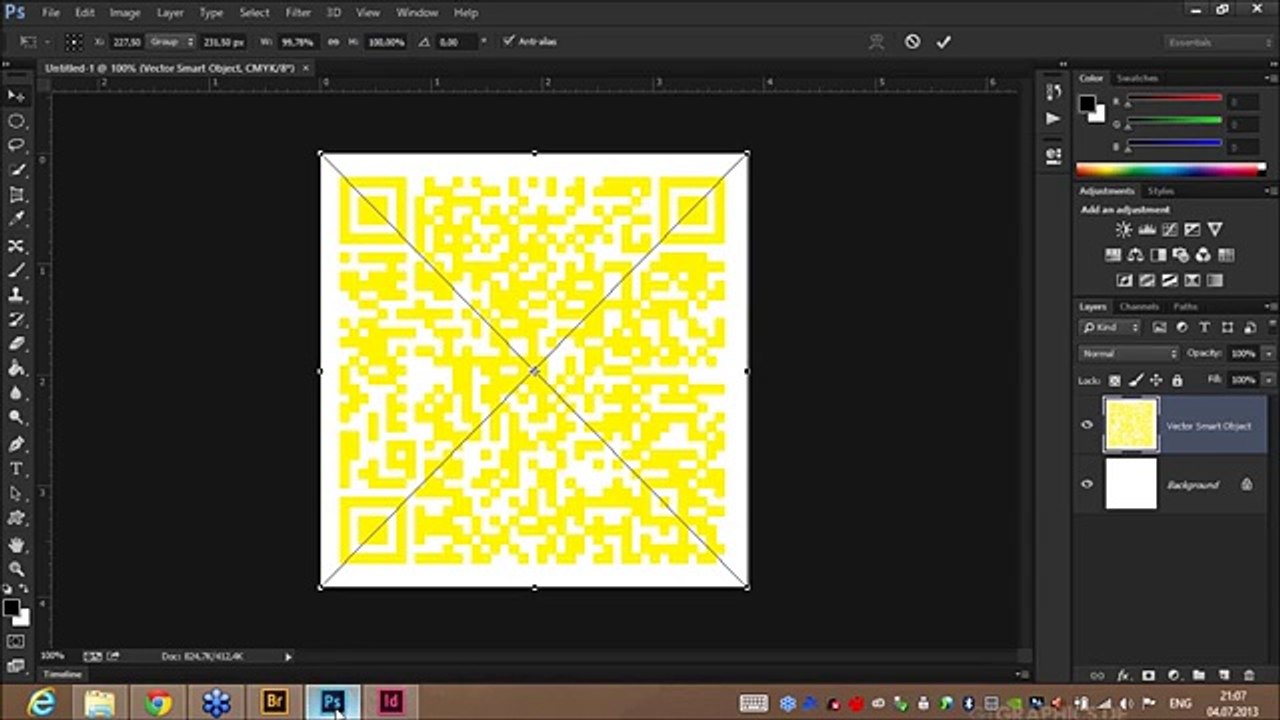The width and height of the screenshot is (1280, 720).
Task: Select the Zoom tool
Action: (x=16, y=569)
